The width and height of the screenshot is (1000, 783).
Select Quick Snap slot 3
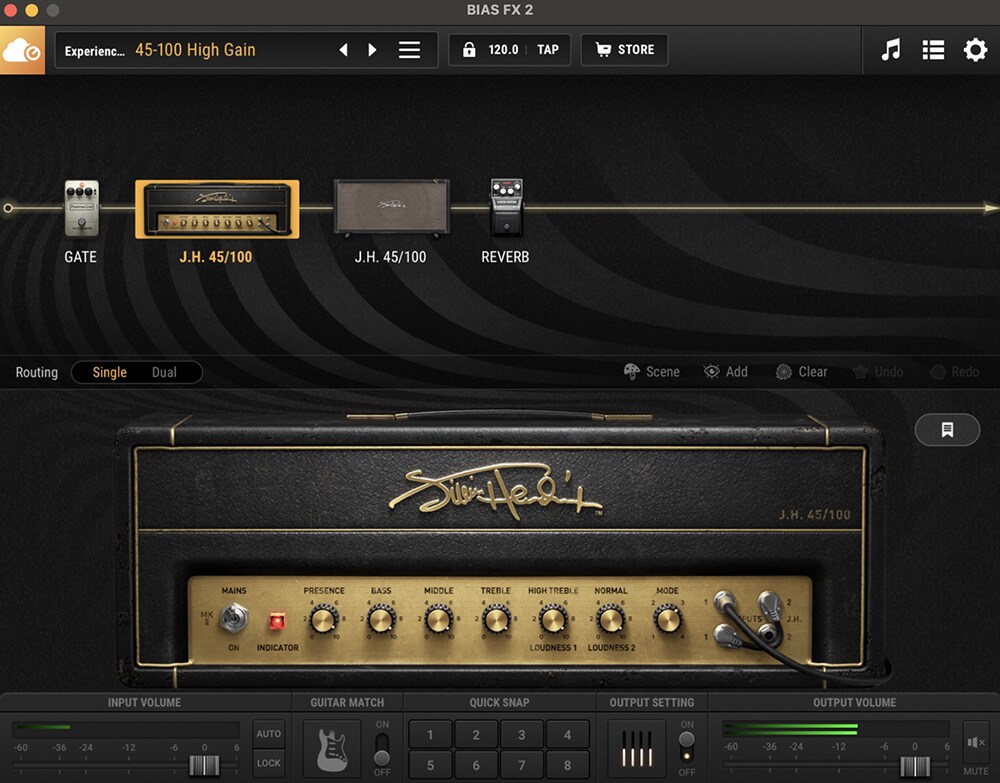coord(522,735)
